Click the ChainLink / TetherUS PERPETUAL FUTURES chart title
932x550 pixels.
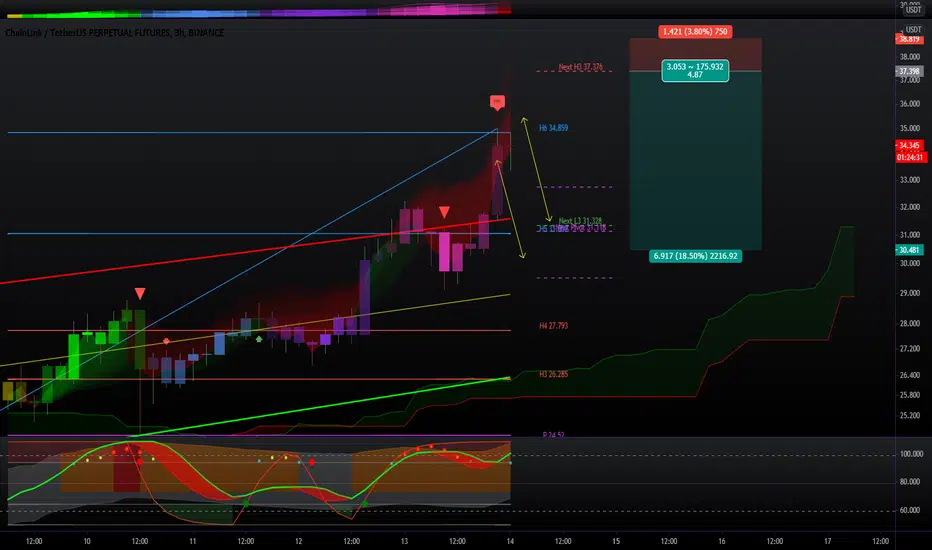tap(114, 33)
